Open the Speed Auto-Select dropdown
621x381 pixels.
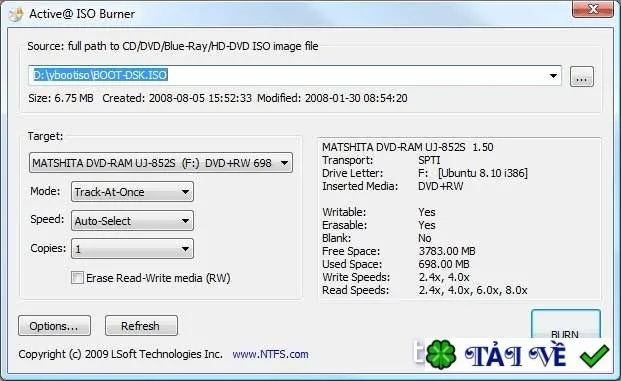(x=132, y=221)
